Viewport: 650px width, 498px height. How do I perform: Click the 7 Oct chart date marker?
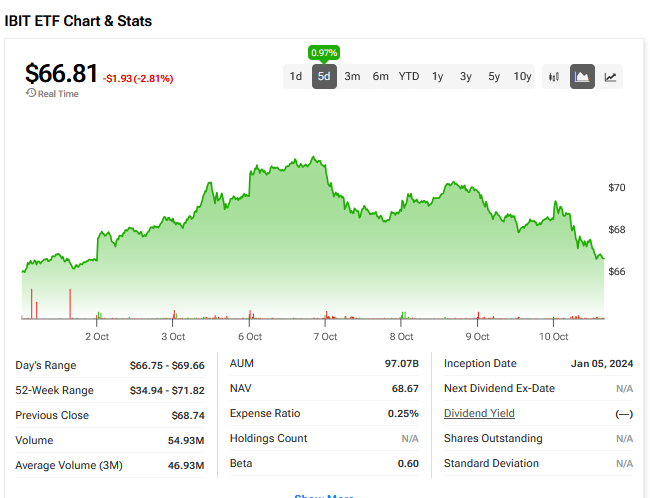click(326, 337)
